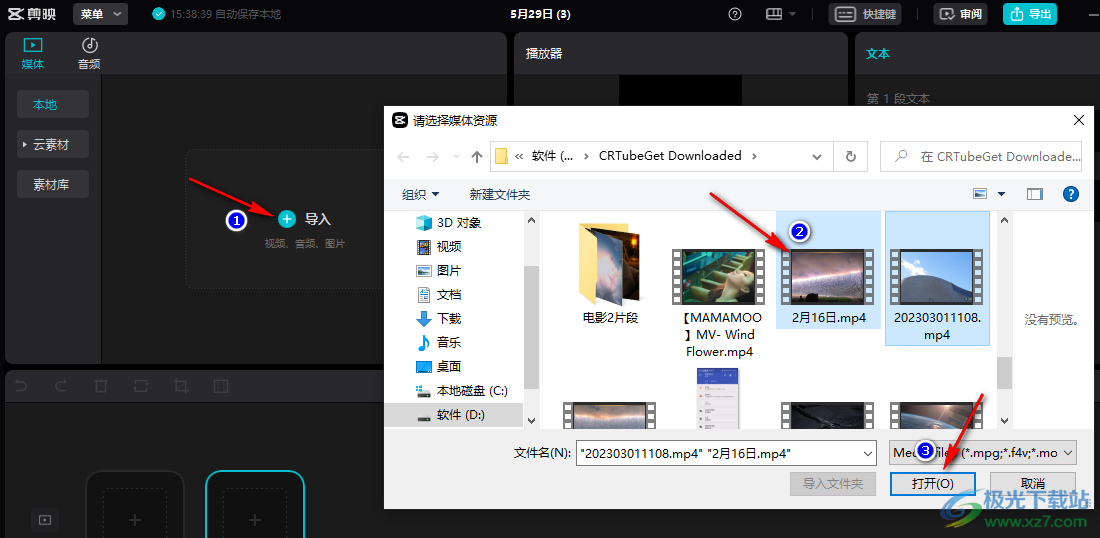The height and width of the screenshot is (538, 1100).
Task: Open the material library (素材库)
Action: (53, 185)
